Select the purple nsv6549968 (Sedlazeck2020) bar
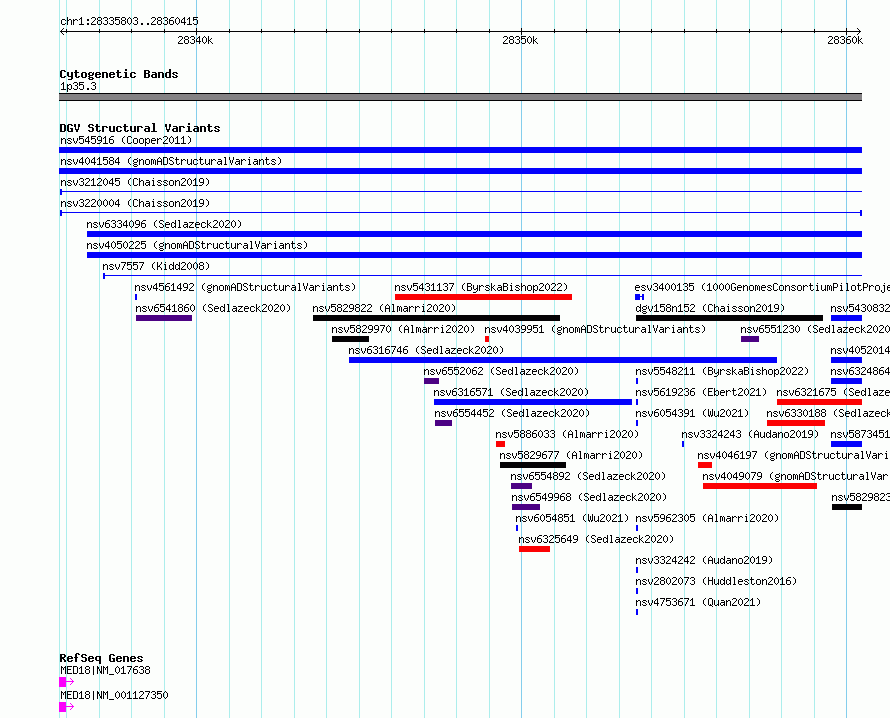 526,507
